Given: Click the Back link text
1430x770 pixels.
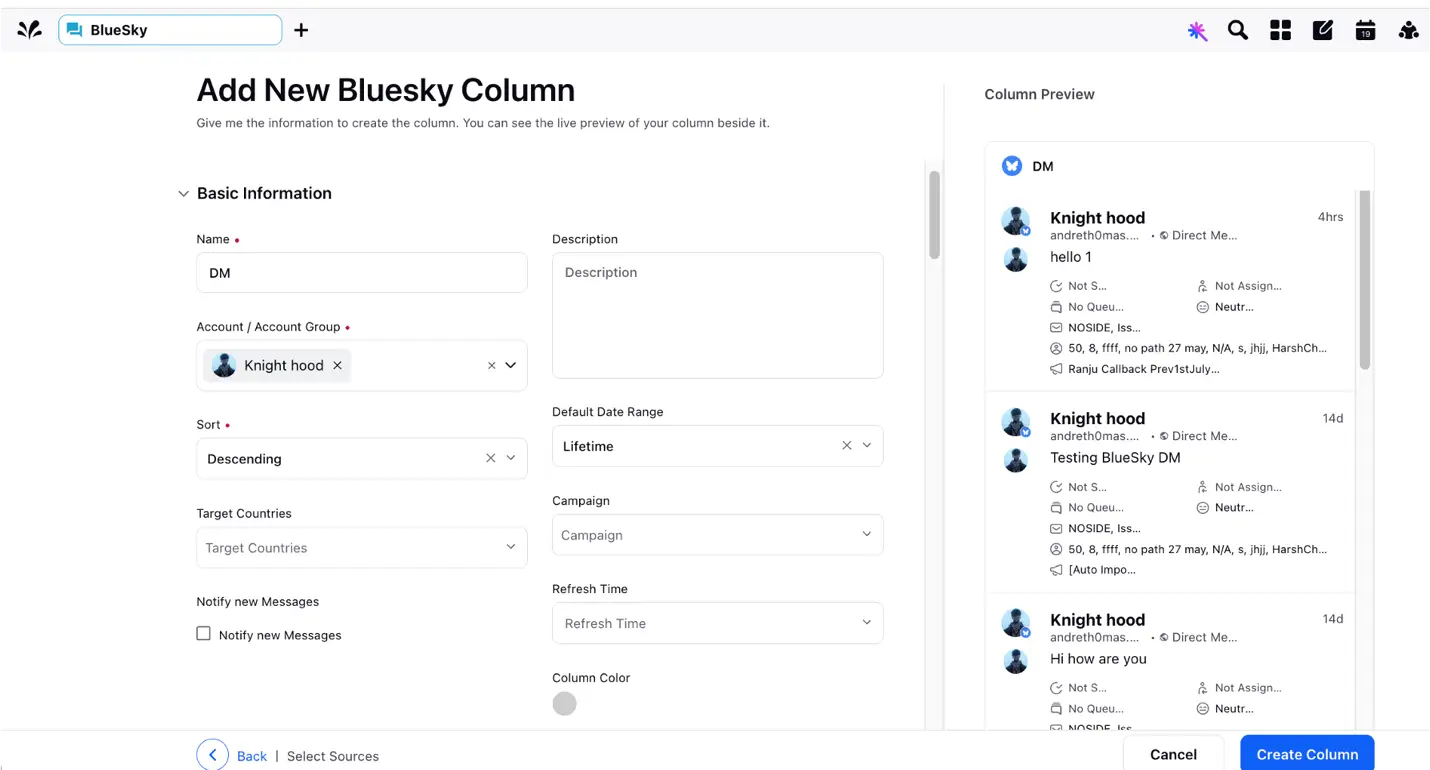Looking at the screenshot, I should pos(252,756).
